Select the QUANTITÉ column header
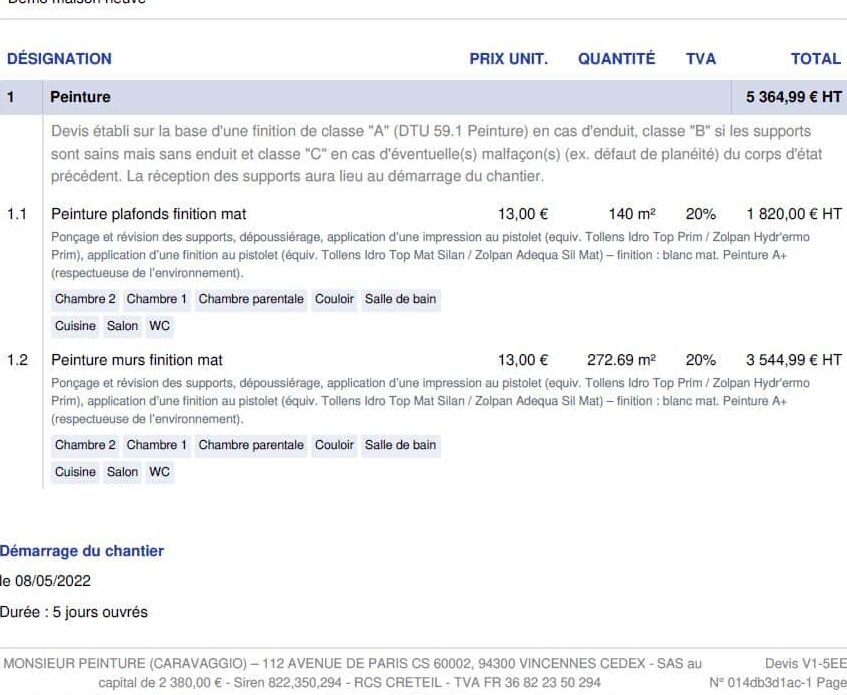The width and height of the screenshot is (847, 695). 616,59
